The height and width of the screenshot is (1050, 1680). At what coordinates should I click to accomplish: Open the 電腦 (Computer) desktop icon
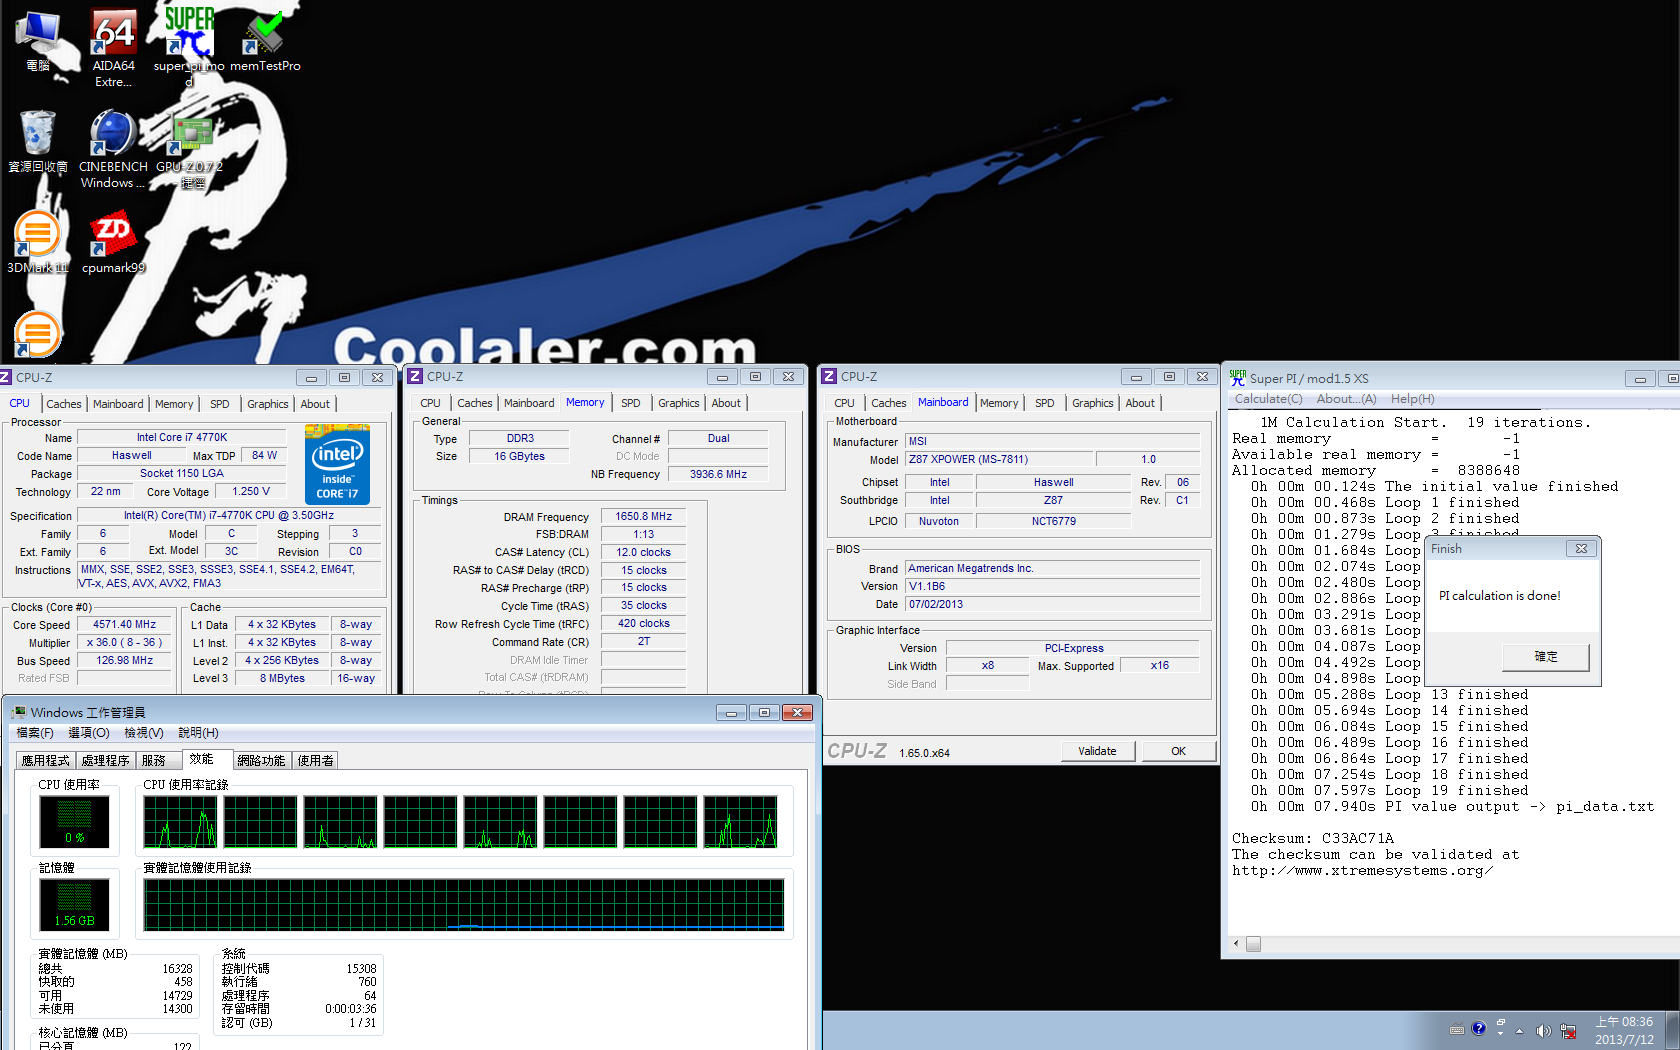pos(38,42)
